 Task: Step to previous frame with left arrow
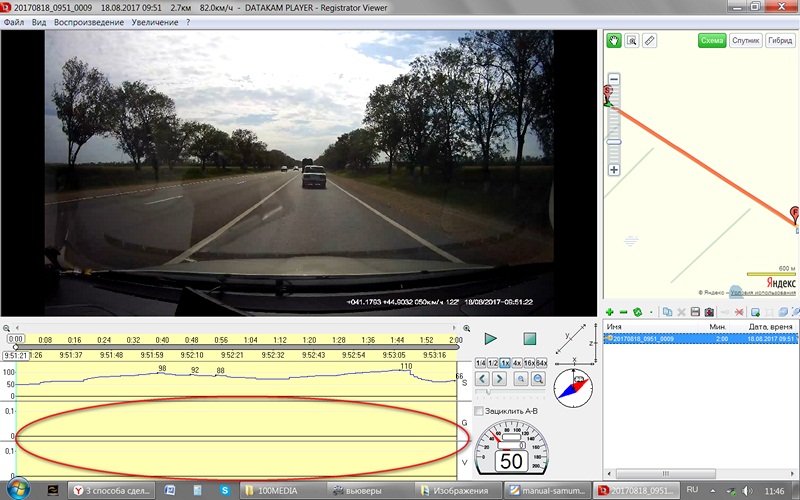tap(482, 379)
